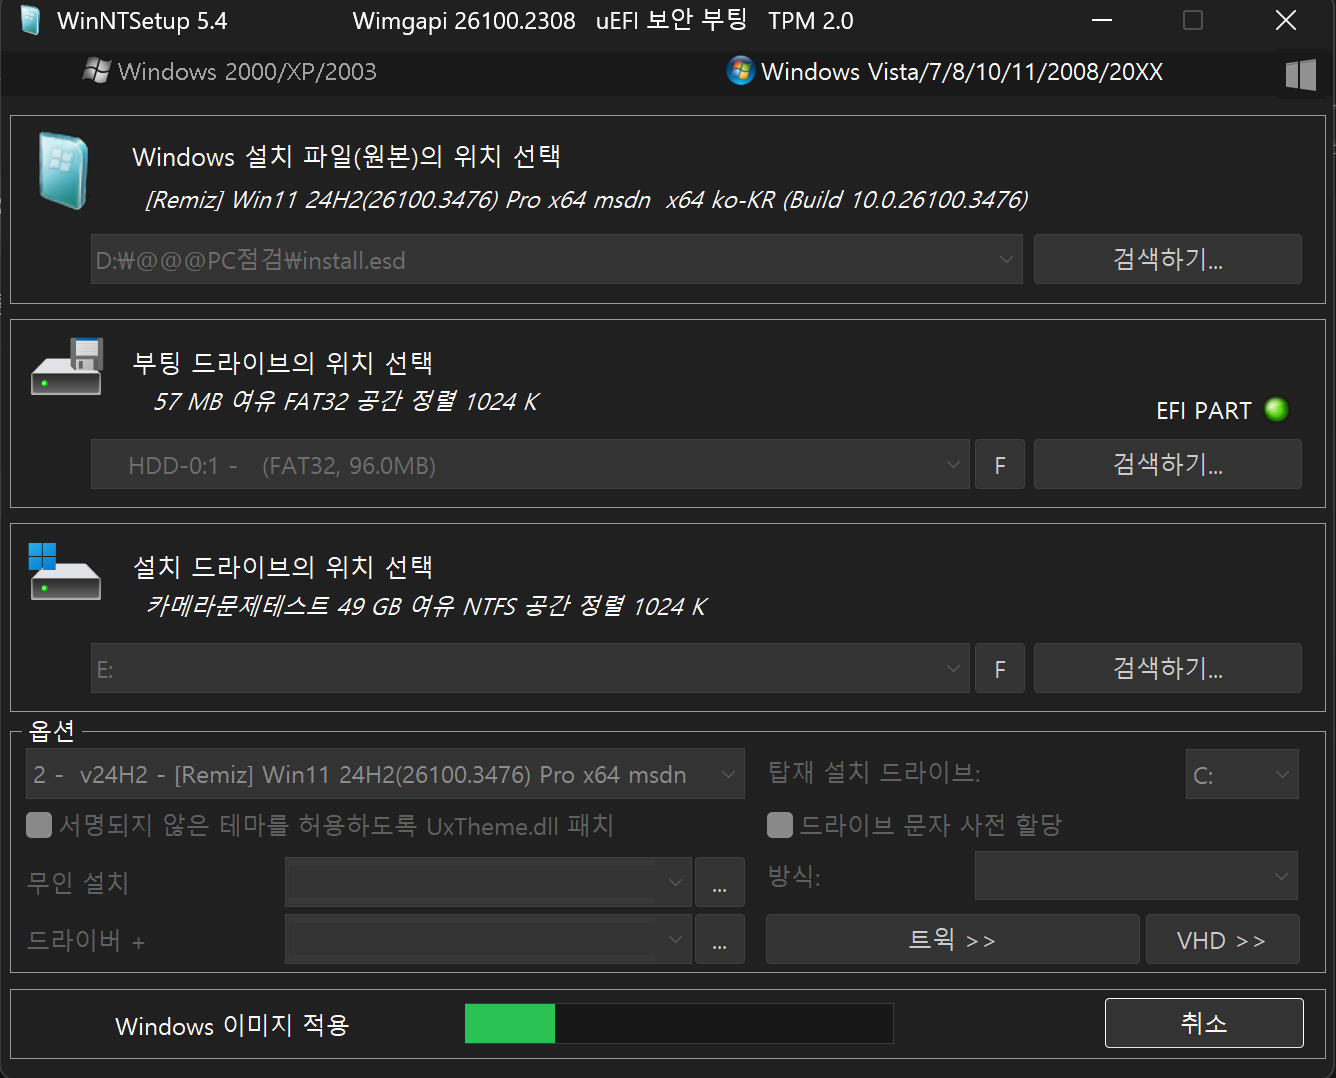The height and width of the screenshot is (1078, 1336).
Task: Click the Windows logo icon at top right
Action: coord(1300,74)
